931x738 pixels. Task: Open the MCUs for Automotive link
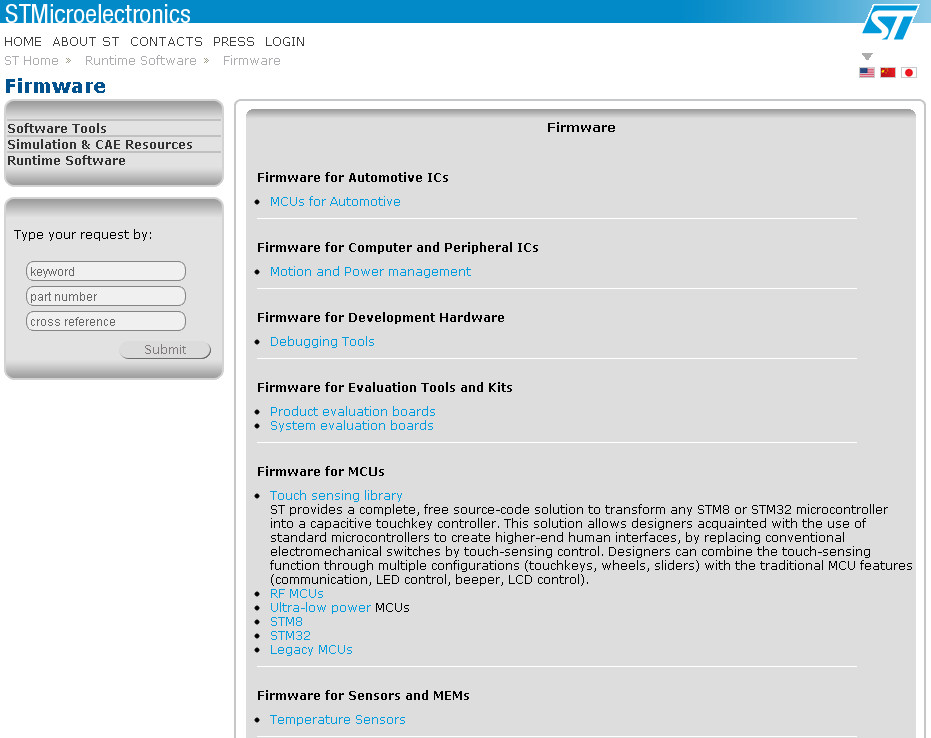tap(335, 201)
